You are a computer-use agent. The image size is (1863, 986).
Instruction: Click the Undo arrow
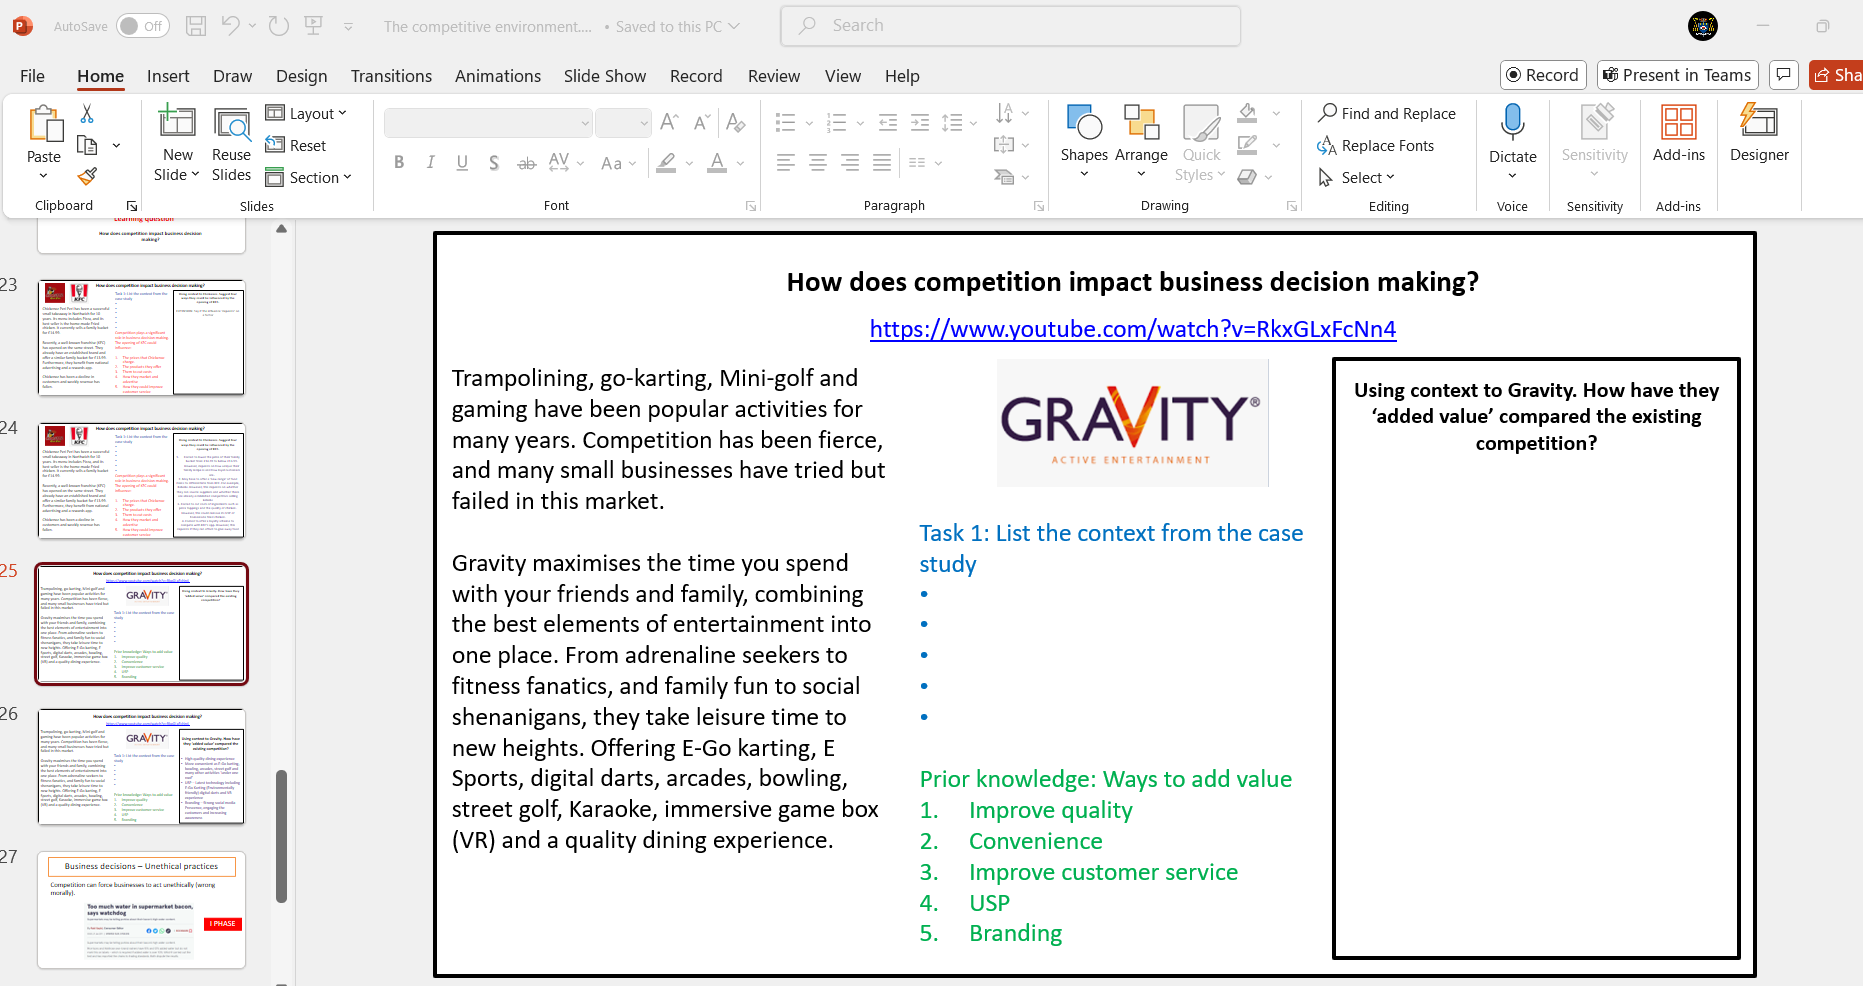tap(231, 26)
